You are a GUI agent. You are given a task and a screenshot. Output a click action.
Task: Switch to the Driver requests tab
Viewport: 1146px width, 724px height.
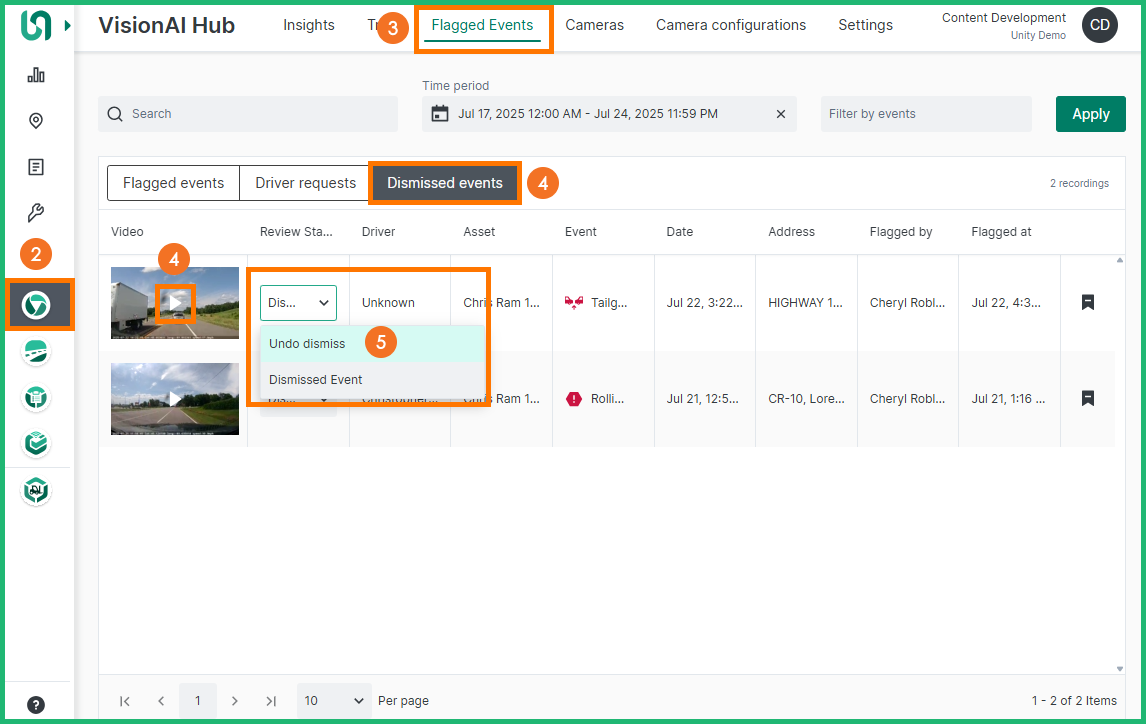point(305,183)
